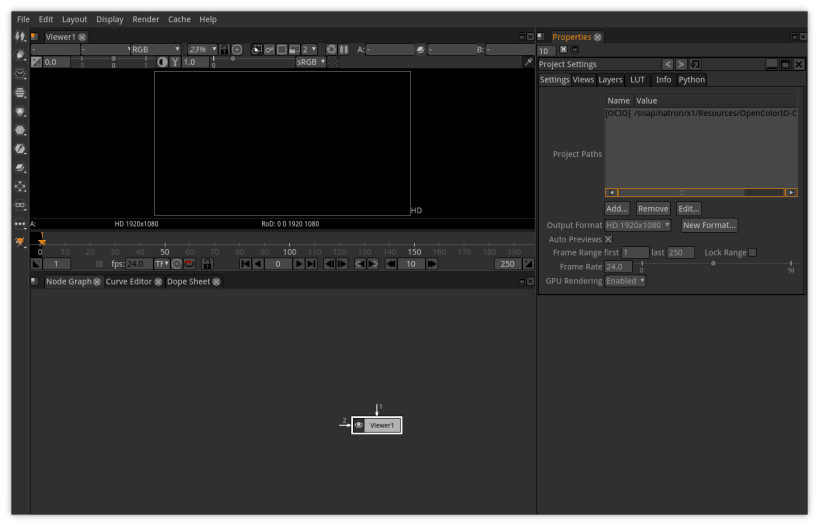Click the Remove project path button
Image resolution: width=819 pixels, height=526 pixels.
(653, 208)
